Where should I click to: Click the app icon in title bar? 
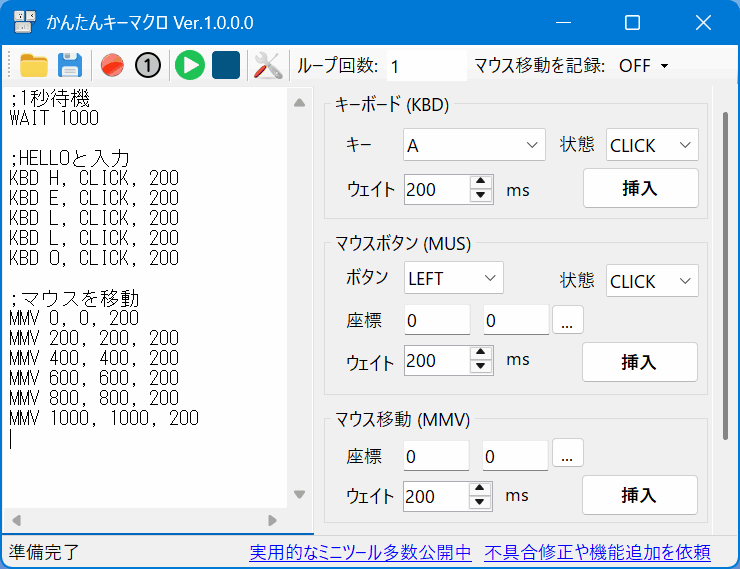tap(25, 22)
